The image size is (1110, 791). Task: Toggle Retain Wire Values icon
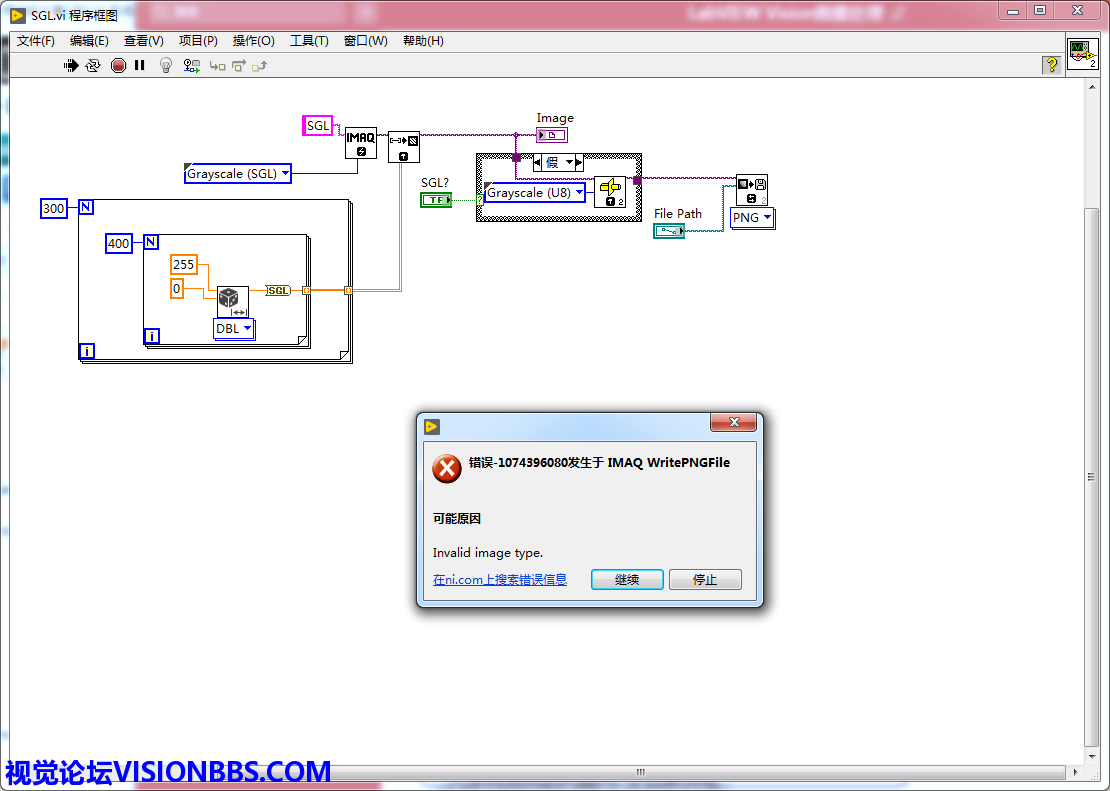pyautogui.click(x=191, y=65)
